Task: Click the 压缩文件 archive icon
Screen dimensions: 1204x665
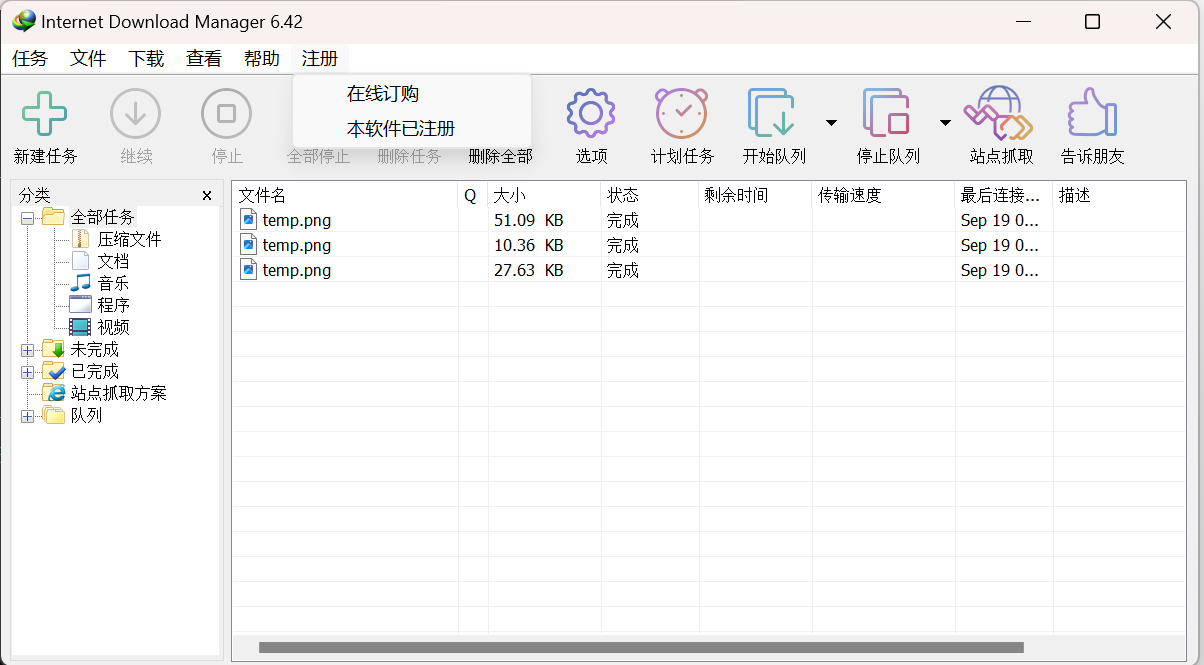Action: (x=80, y=239)
